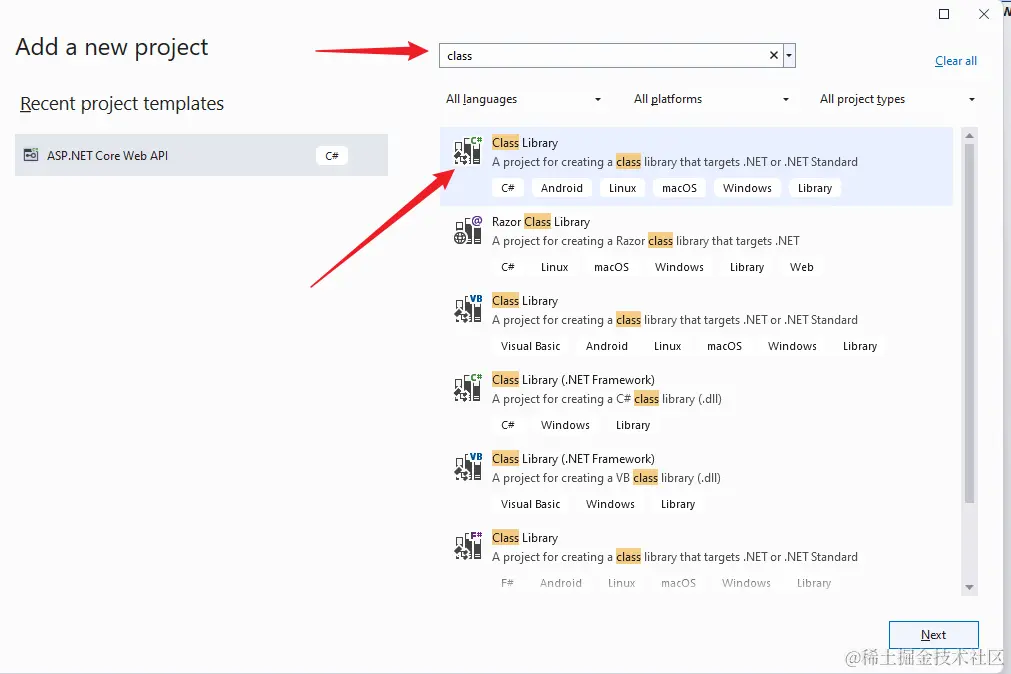Click the macOS tag on Razor Class Library
Image resolution: width=1011 pixels, height=674 pixels.
(611, 267)
